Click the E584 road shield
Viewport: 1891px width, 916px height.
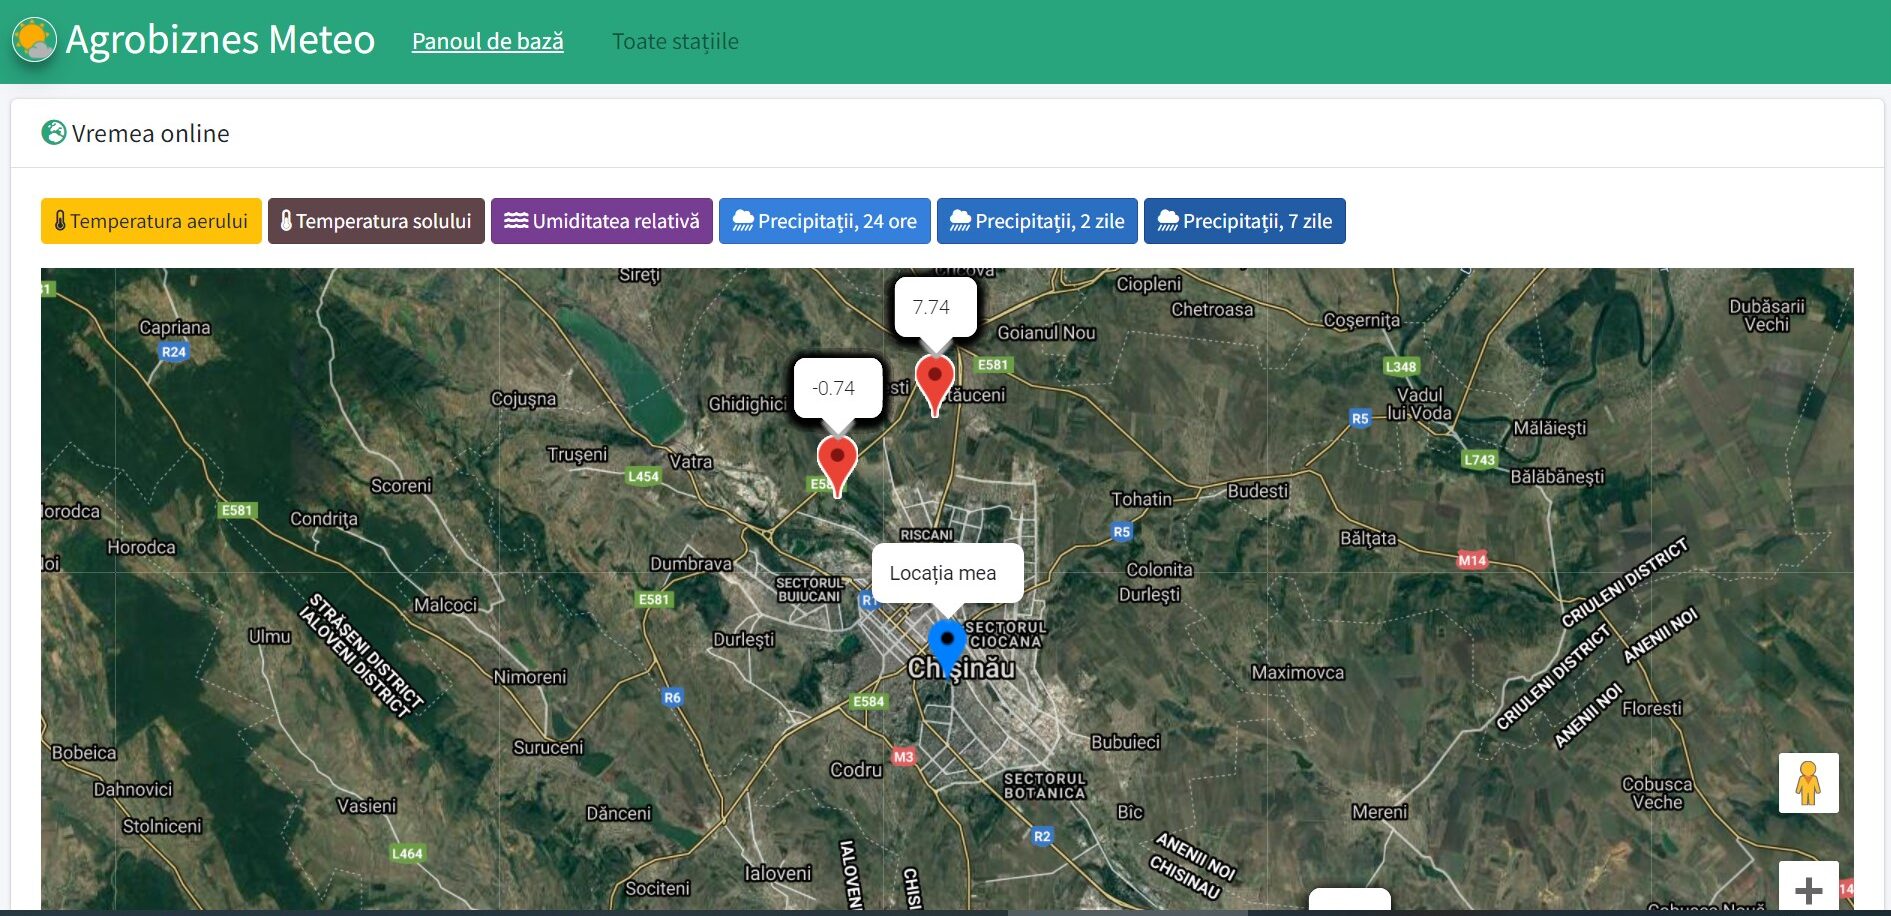(868, 701)
